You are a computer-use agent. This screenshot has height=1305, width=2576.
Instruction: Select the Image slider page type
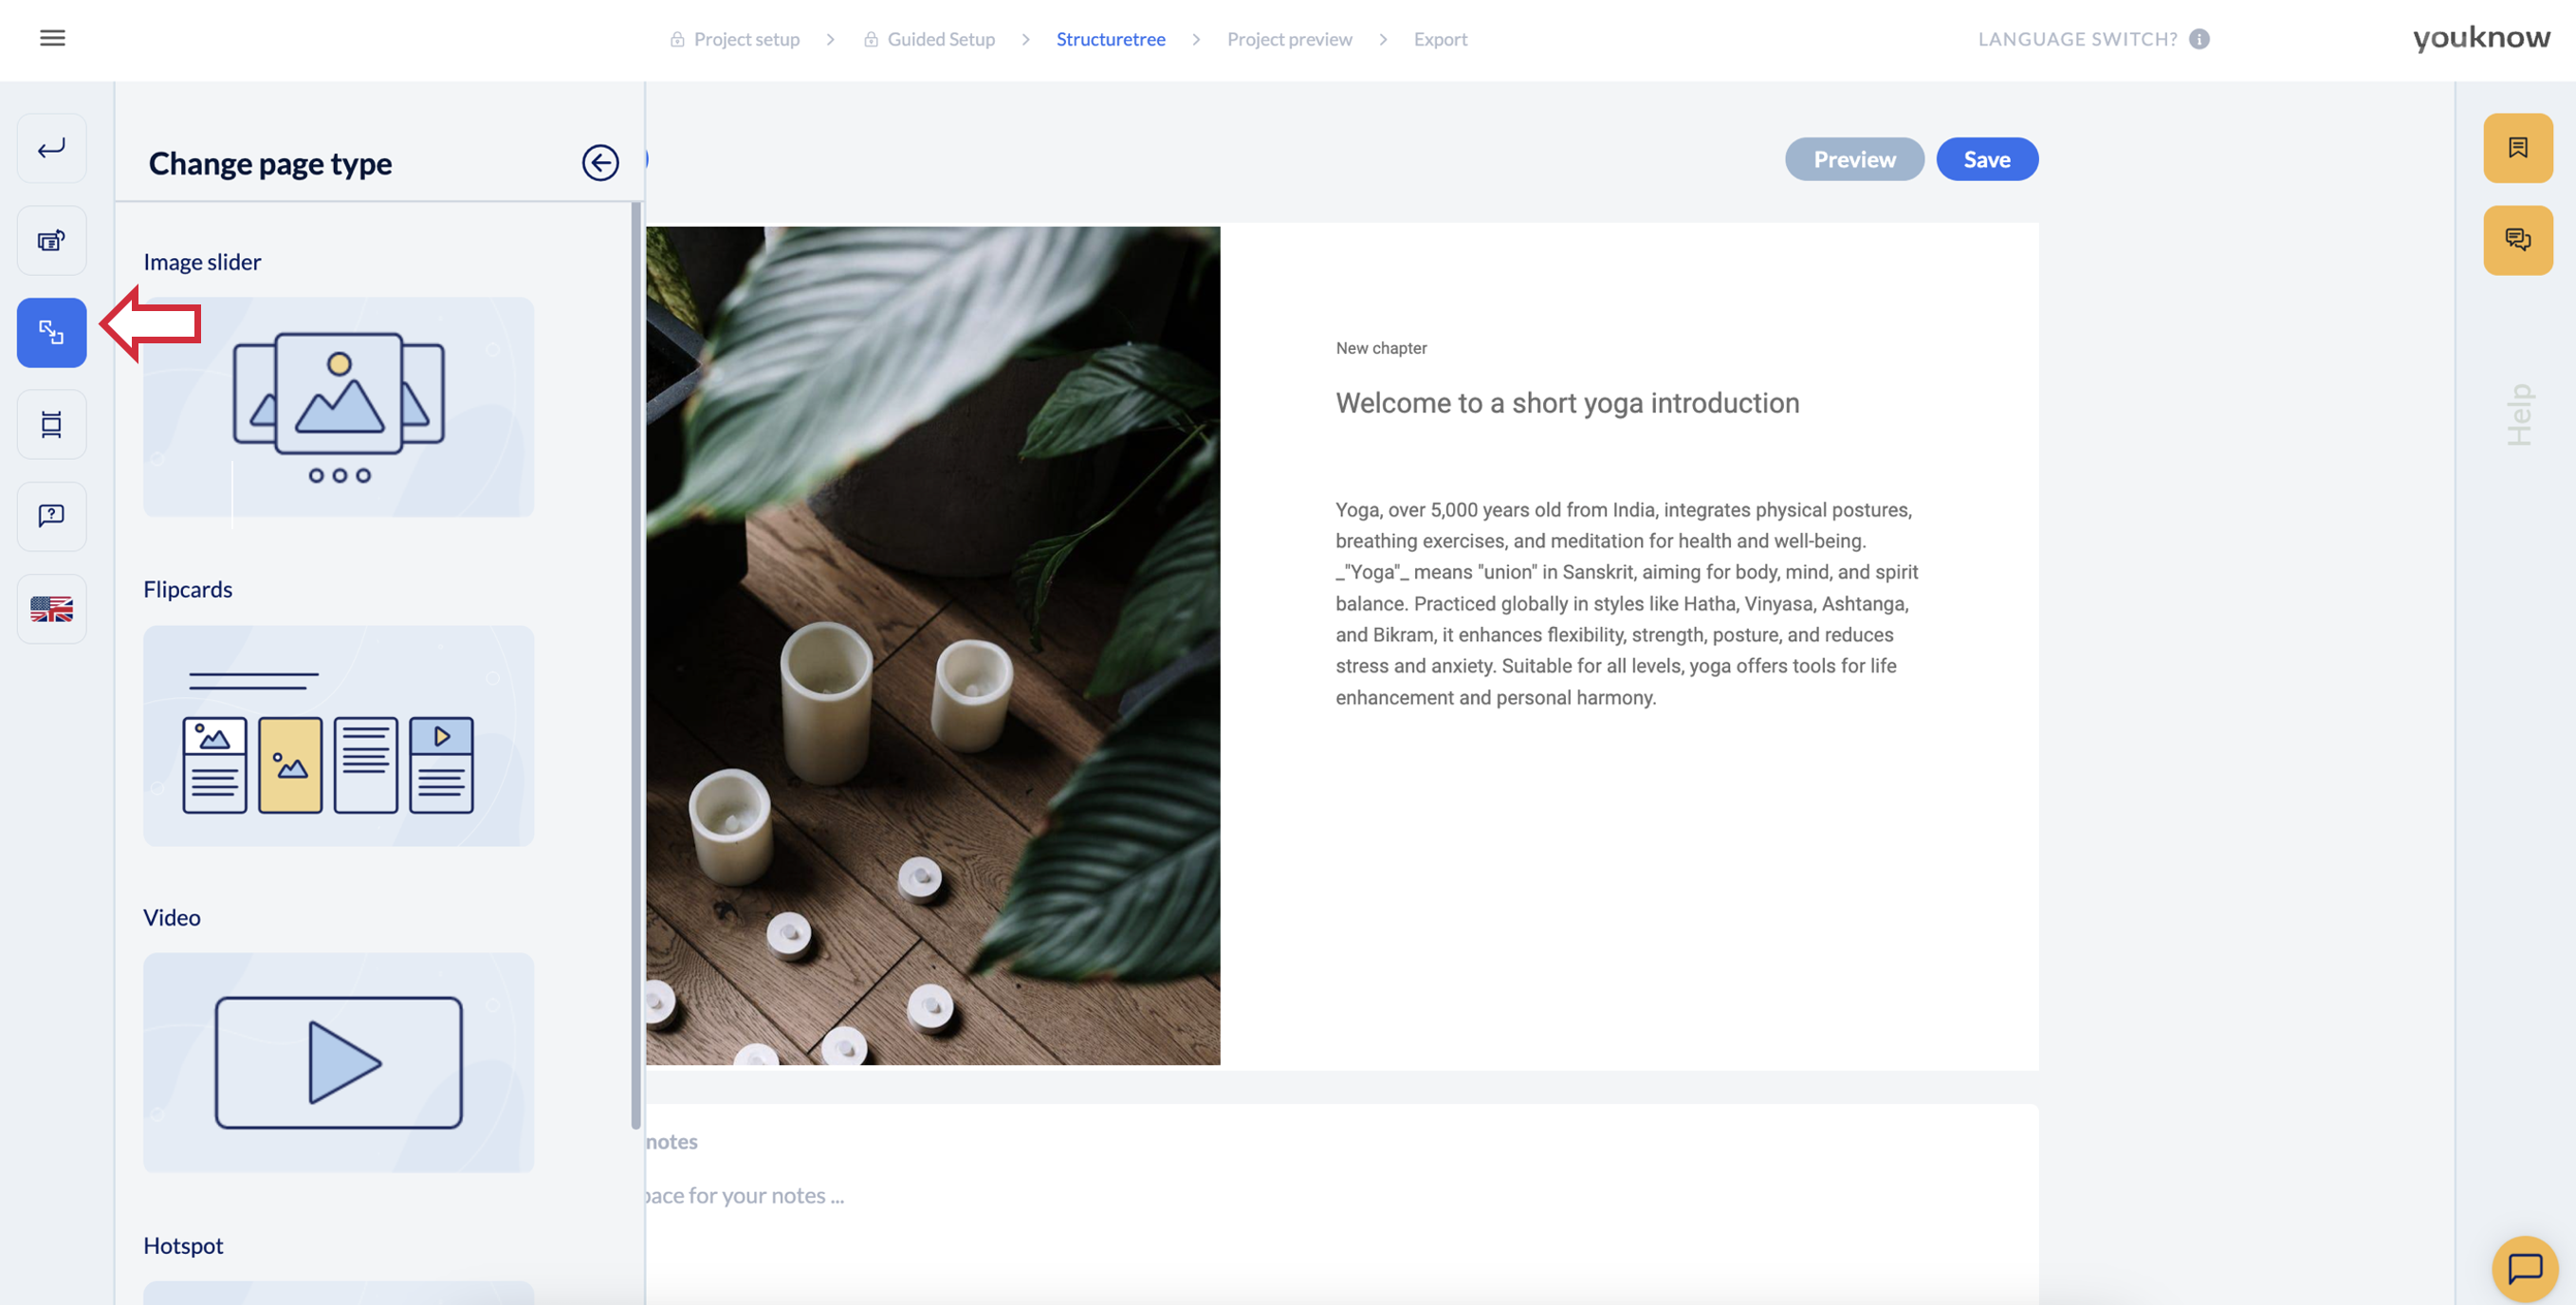coord(338,407)
